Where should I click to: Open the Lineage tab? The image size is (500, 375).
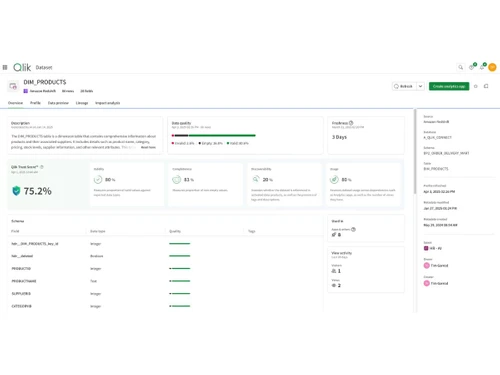pyautogui.click(x=82, y=103)
